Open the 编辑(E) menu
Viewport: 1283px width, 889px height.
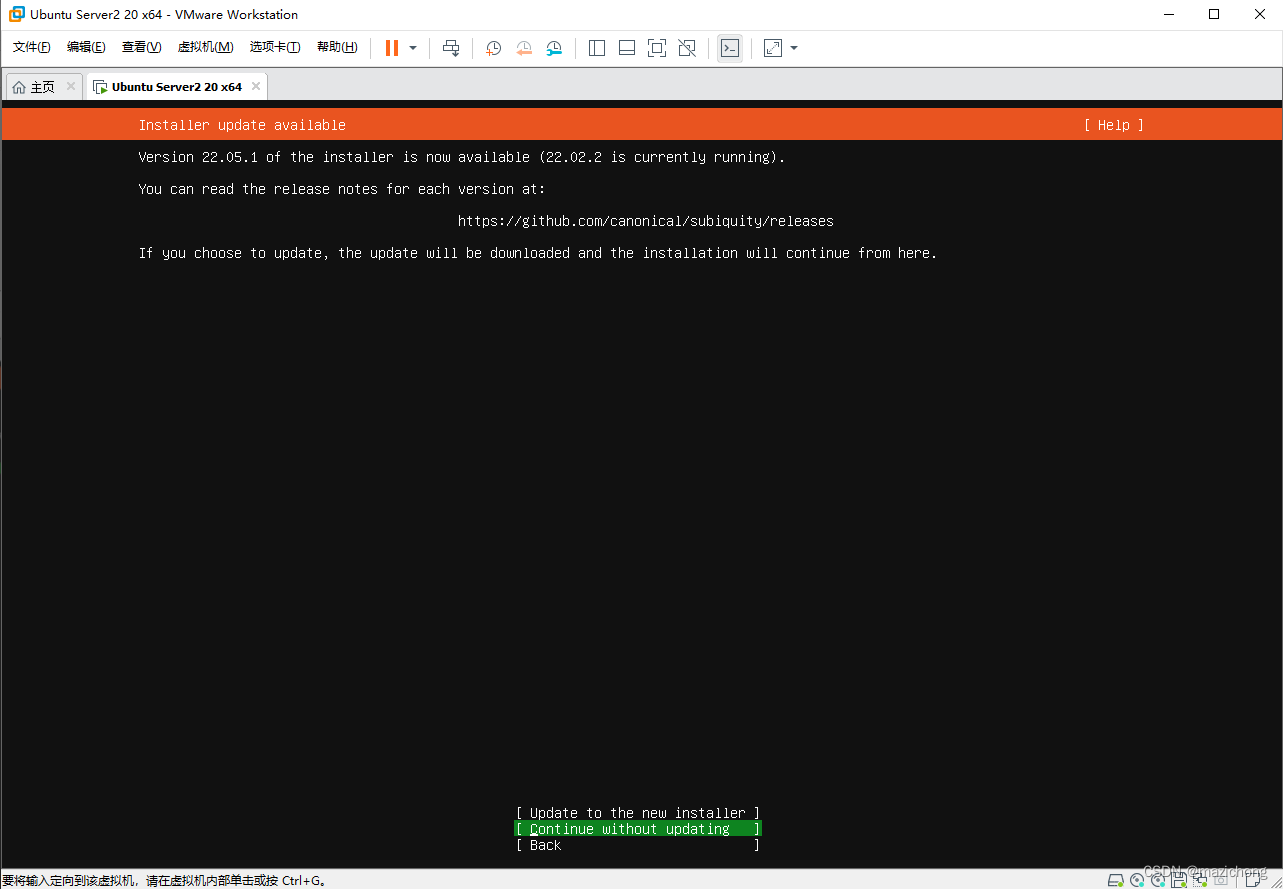tap(86, 47)
